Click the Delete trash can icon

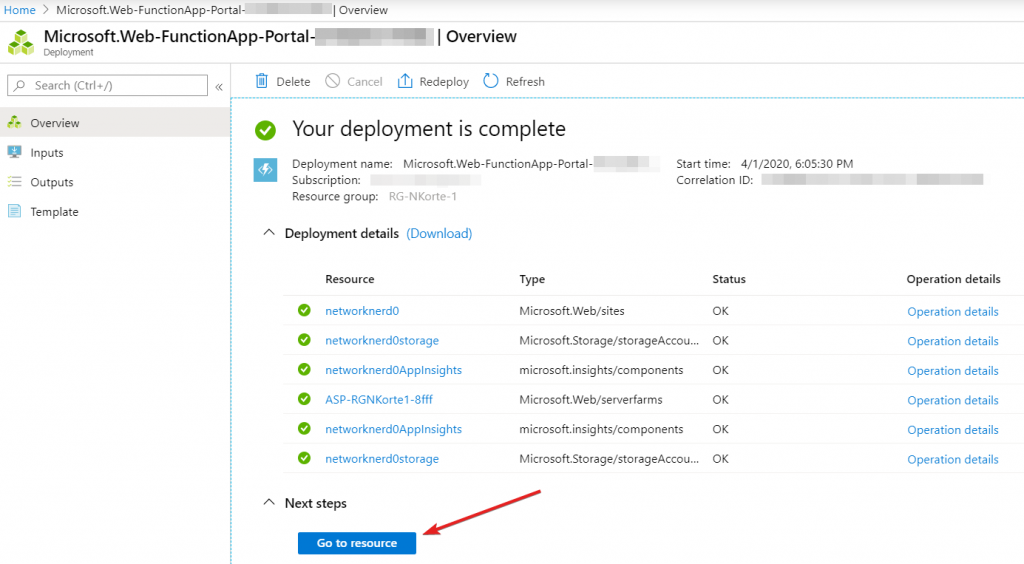(261, 81)
